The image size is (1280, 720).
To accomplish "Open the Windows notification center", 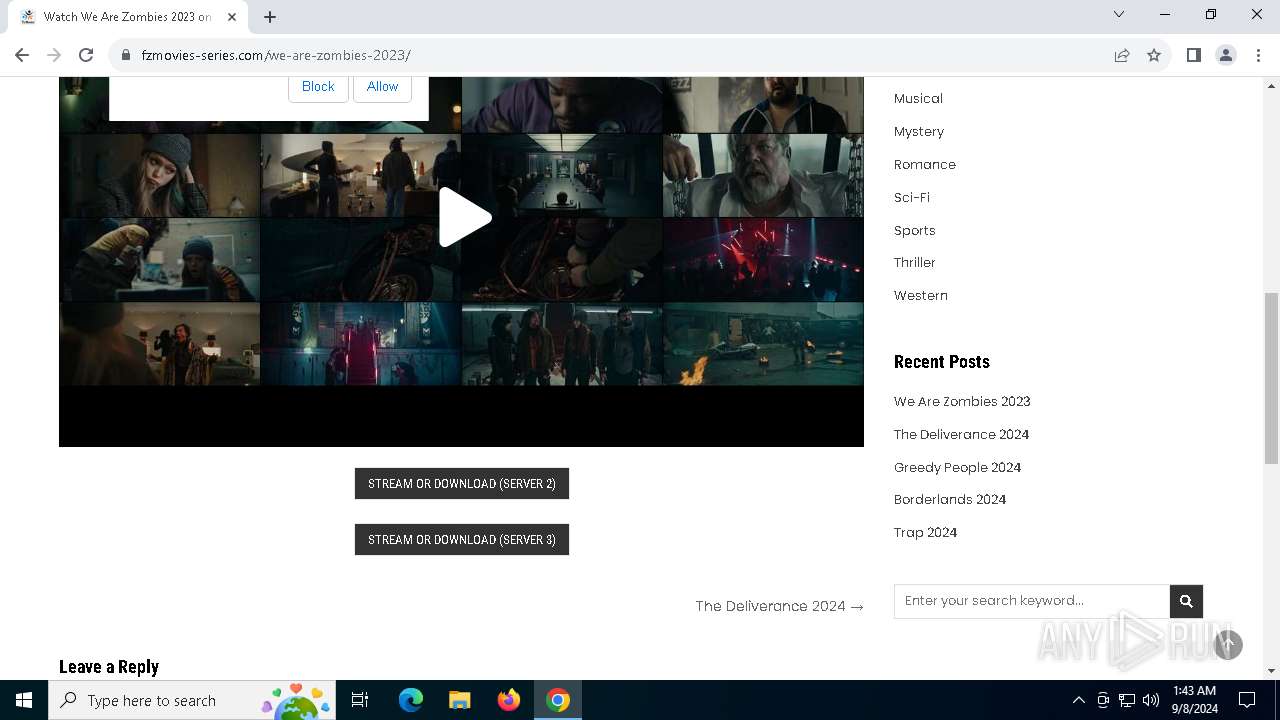I will tap(1247, 700).
